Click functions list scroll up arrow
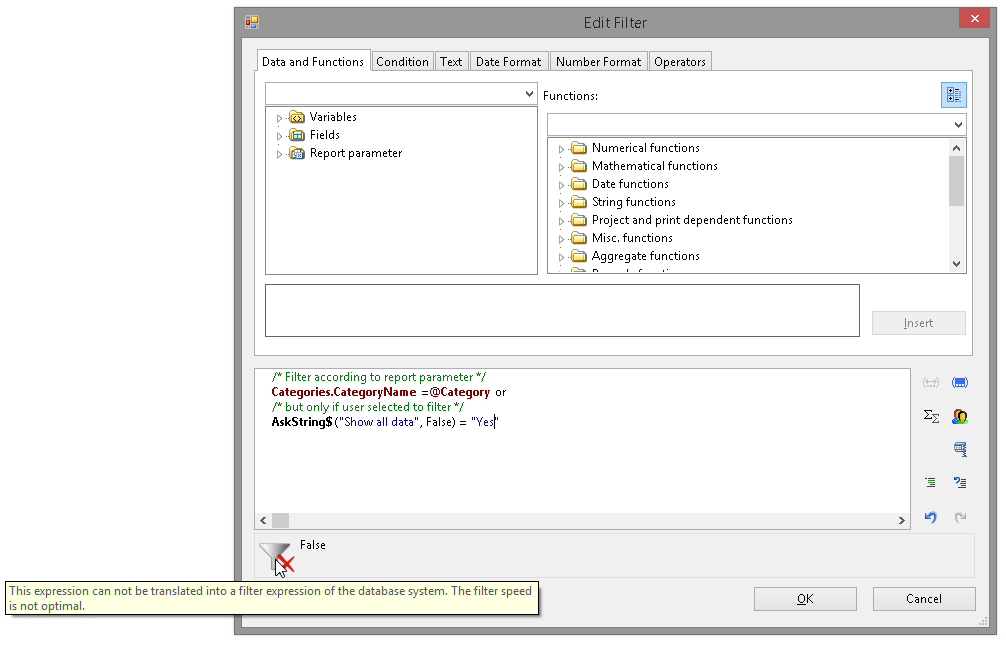The width and height of the screenshot is (1006, 645). (957, 148)
